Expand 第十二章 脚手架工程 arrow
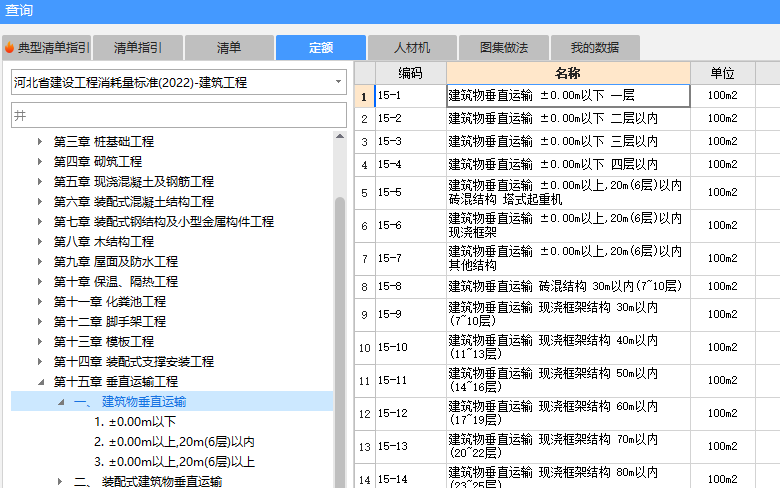Screen dimensions: 780x488 coord(40,321)
